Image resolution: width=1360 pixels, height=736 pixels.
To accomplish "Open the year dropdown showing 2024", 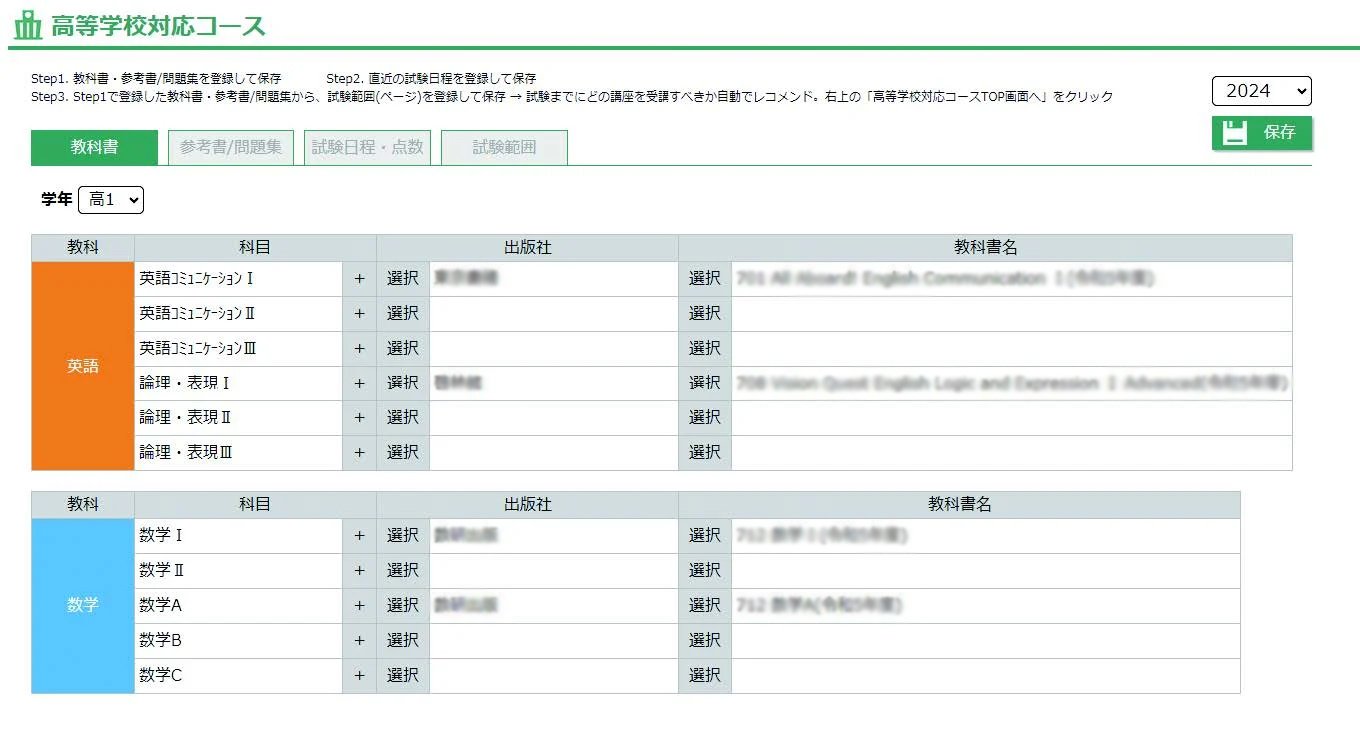I will (1261, 91).
